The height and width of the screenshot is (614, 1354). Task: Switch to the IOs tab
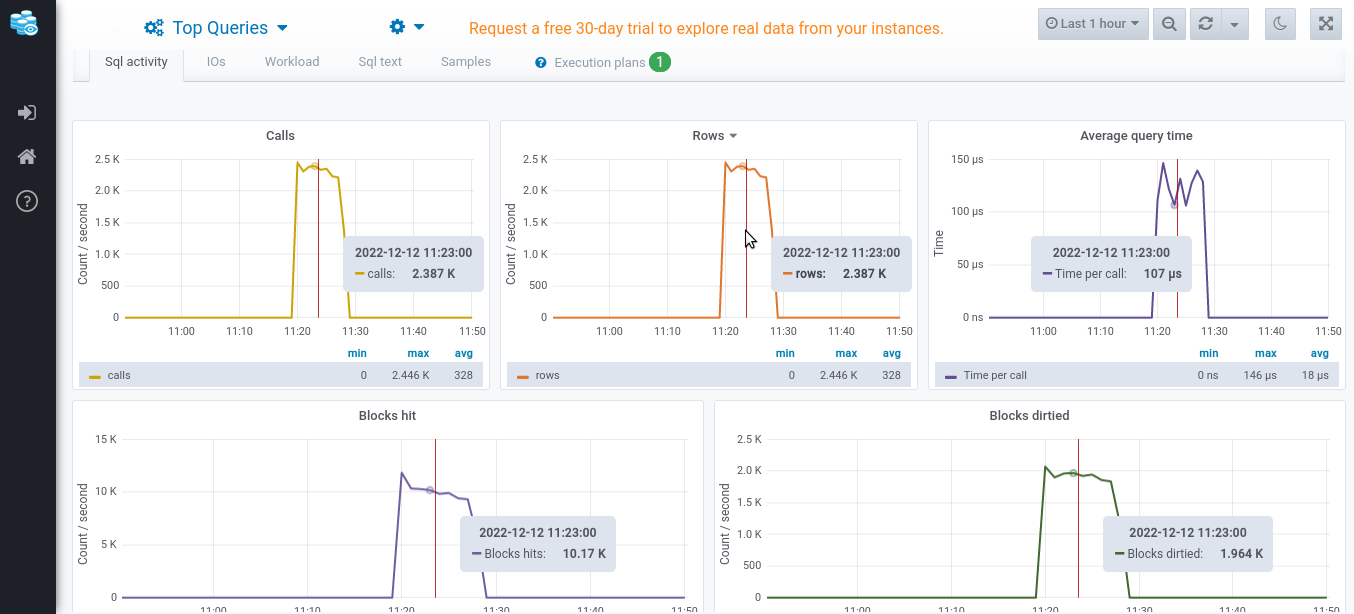[x=216, y=62]
